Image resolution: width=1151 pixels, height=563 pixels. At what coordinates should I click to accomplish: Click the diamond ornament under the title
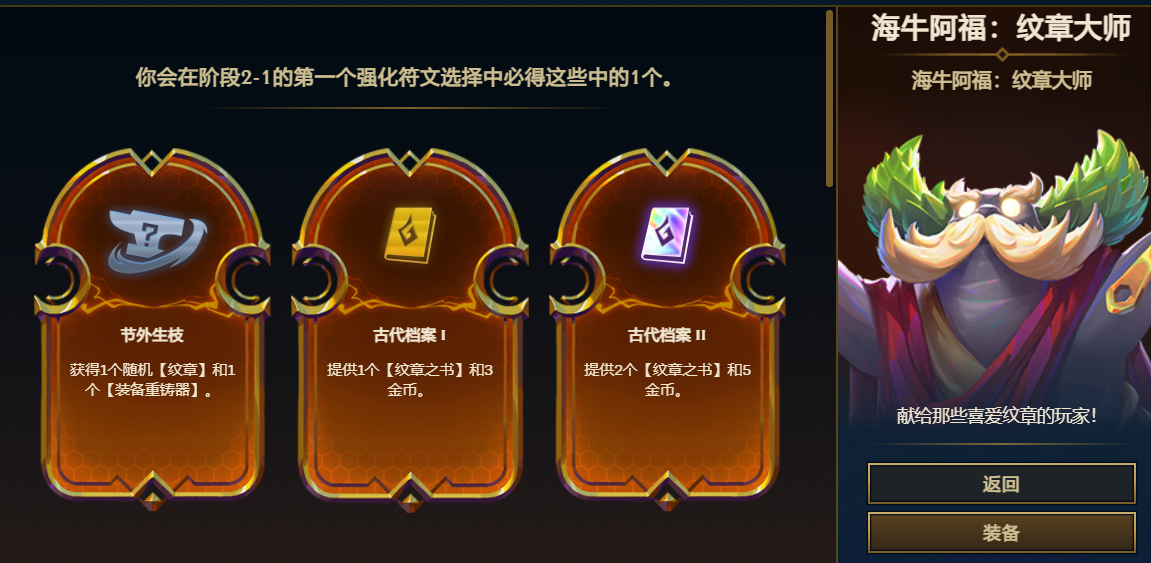pyautogui.click(x=1001, y=54)
